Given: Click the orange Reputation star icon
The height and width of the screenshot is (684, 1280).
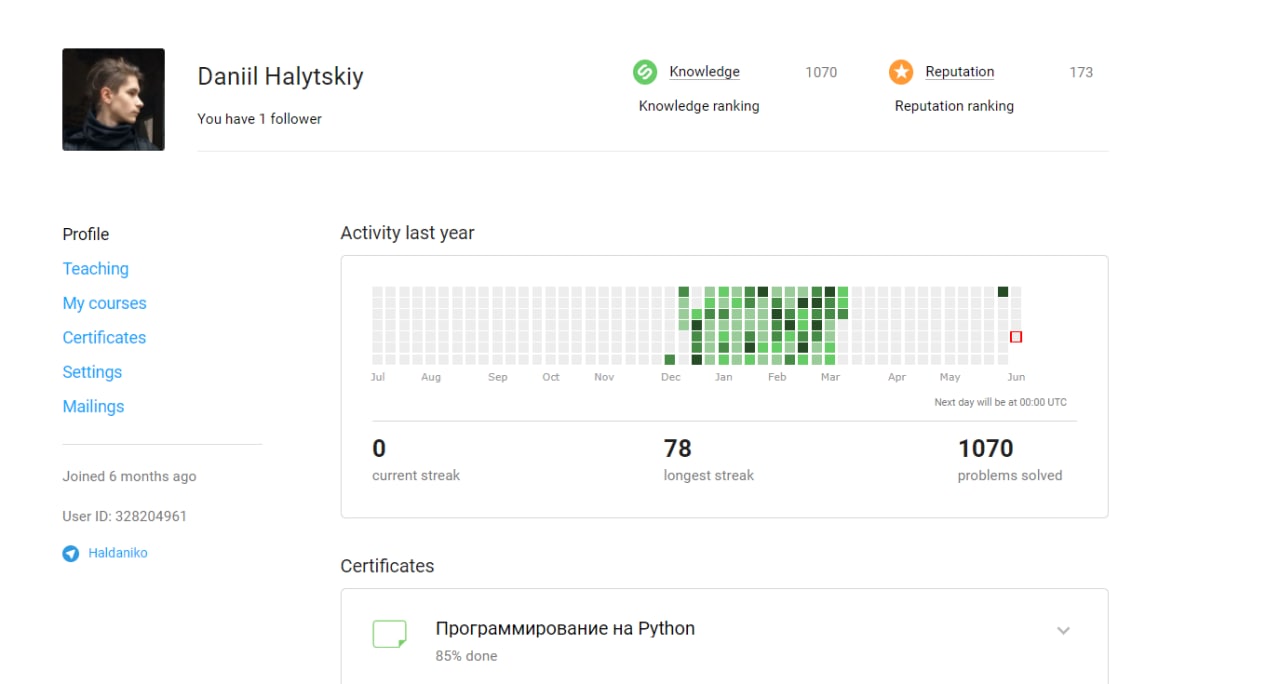Looking at the screenshot, I should [901, 72].
